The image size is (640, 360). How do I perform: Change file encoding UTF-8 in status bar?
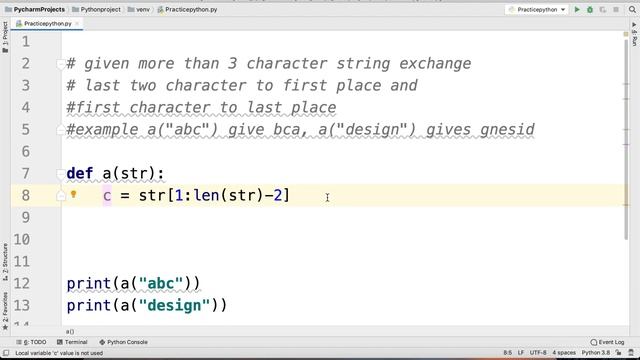(x=538, y=353)
